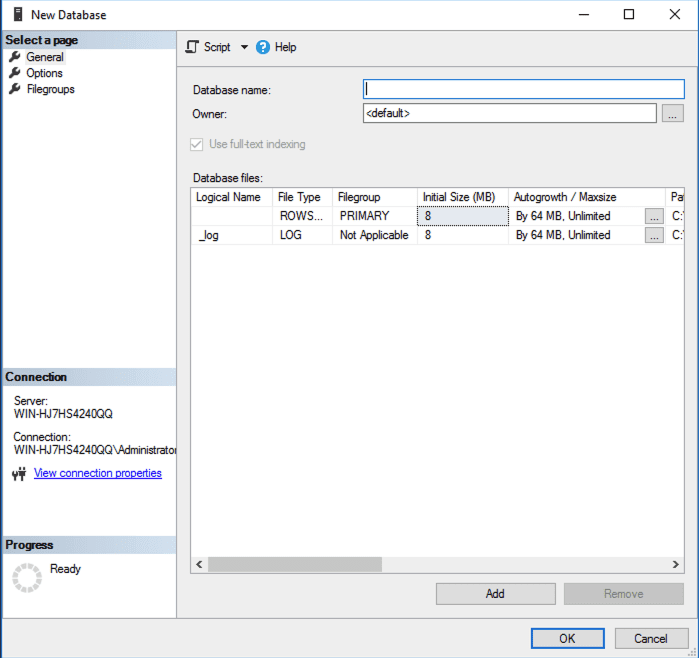Click the connection properties icon
Screen dimensions: 699x658
pyautogui.click(x=19, y=474)
